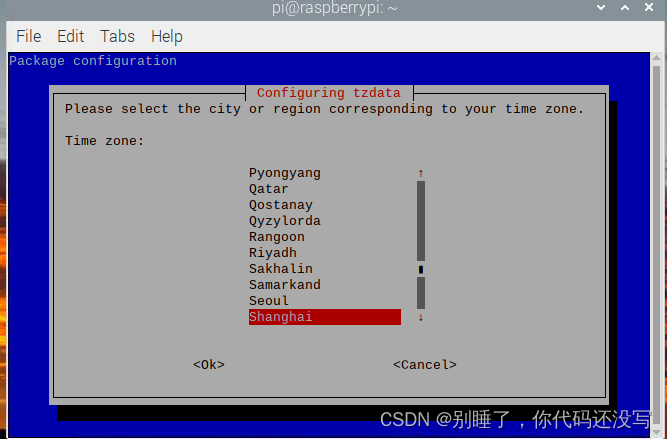Click the list's up arrow indicator
667x439 pixels.
pyautogui.click(x=421, y=173)
